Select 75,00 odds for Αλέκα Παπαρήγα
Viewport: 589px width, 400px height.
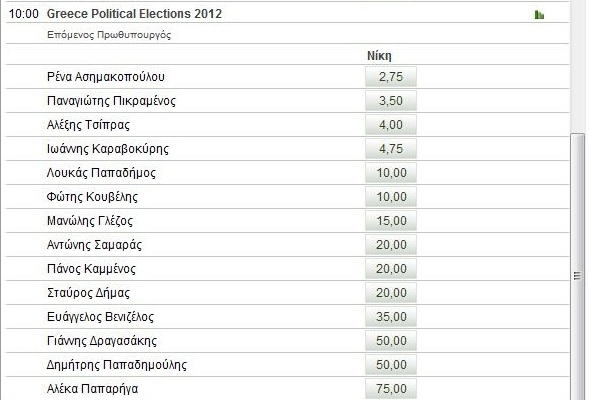pyautogui.click(x=391, y=389)
